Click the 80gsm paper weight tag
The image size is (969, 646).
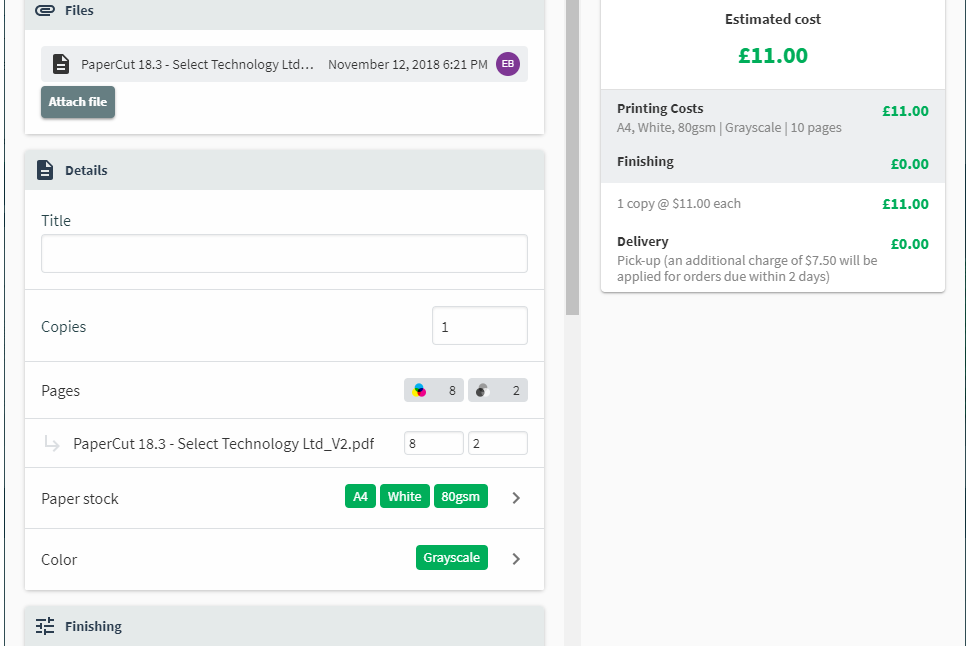point(461,496)
